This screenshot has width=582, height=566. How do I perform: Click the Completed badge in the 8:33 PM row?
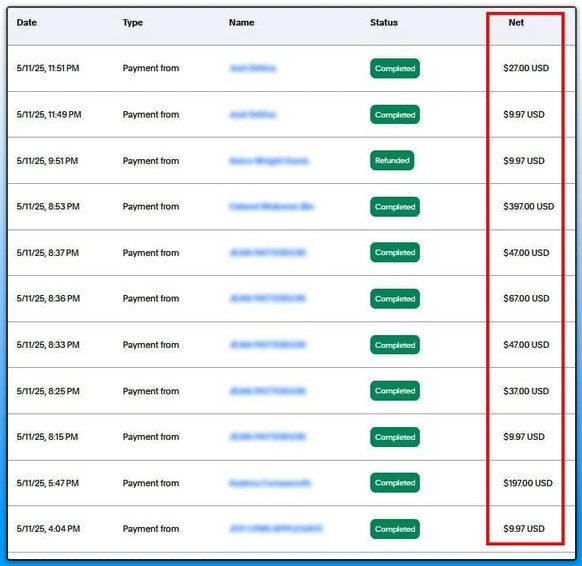tap(395, 345)
